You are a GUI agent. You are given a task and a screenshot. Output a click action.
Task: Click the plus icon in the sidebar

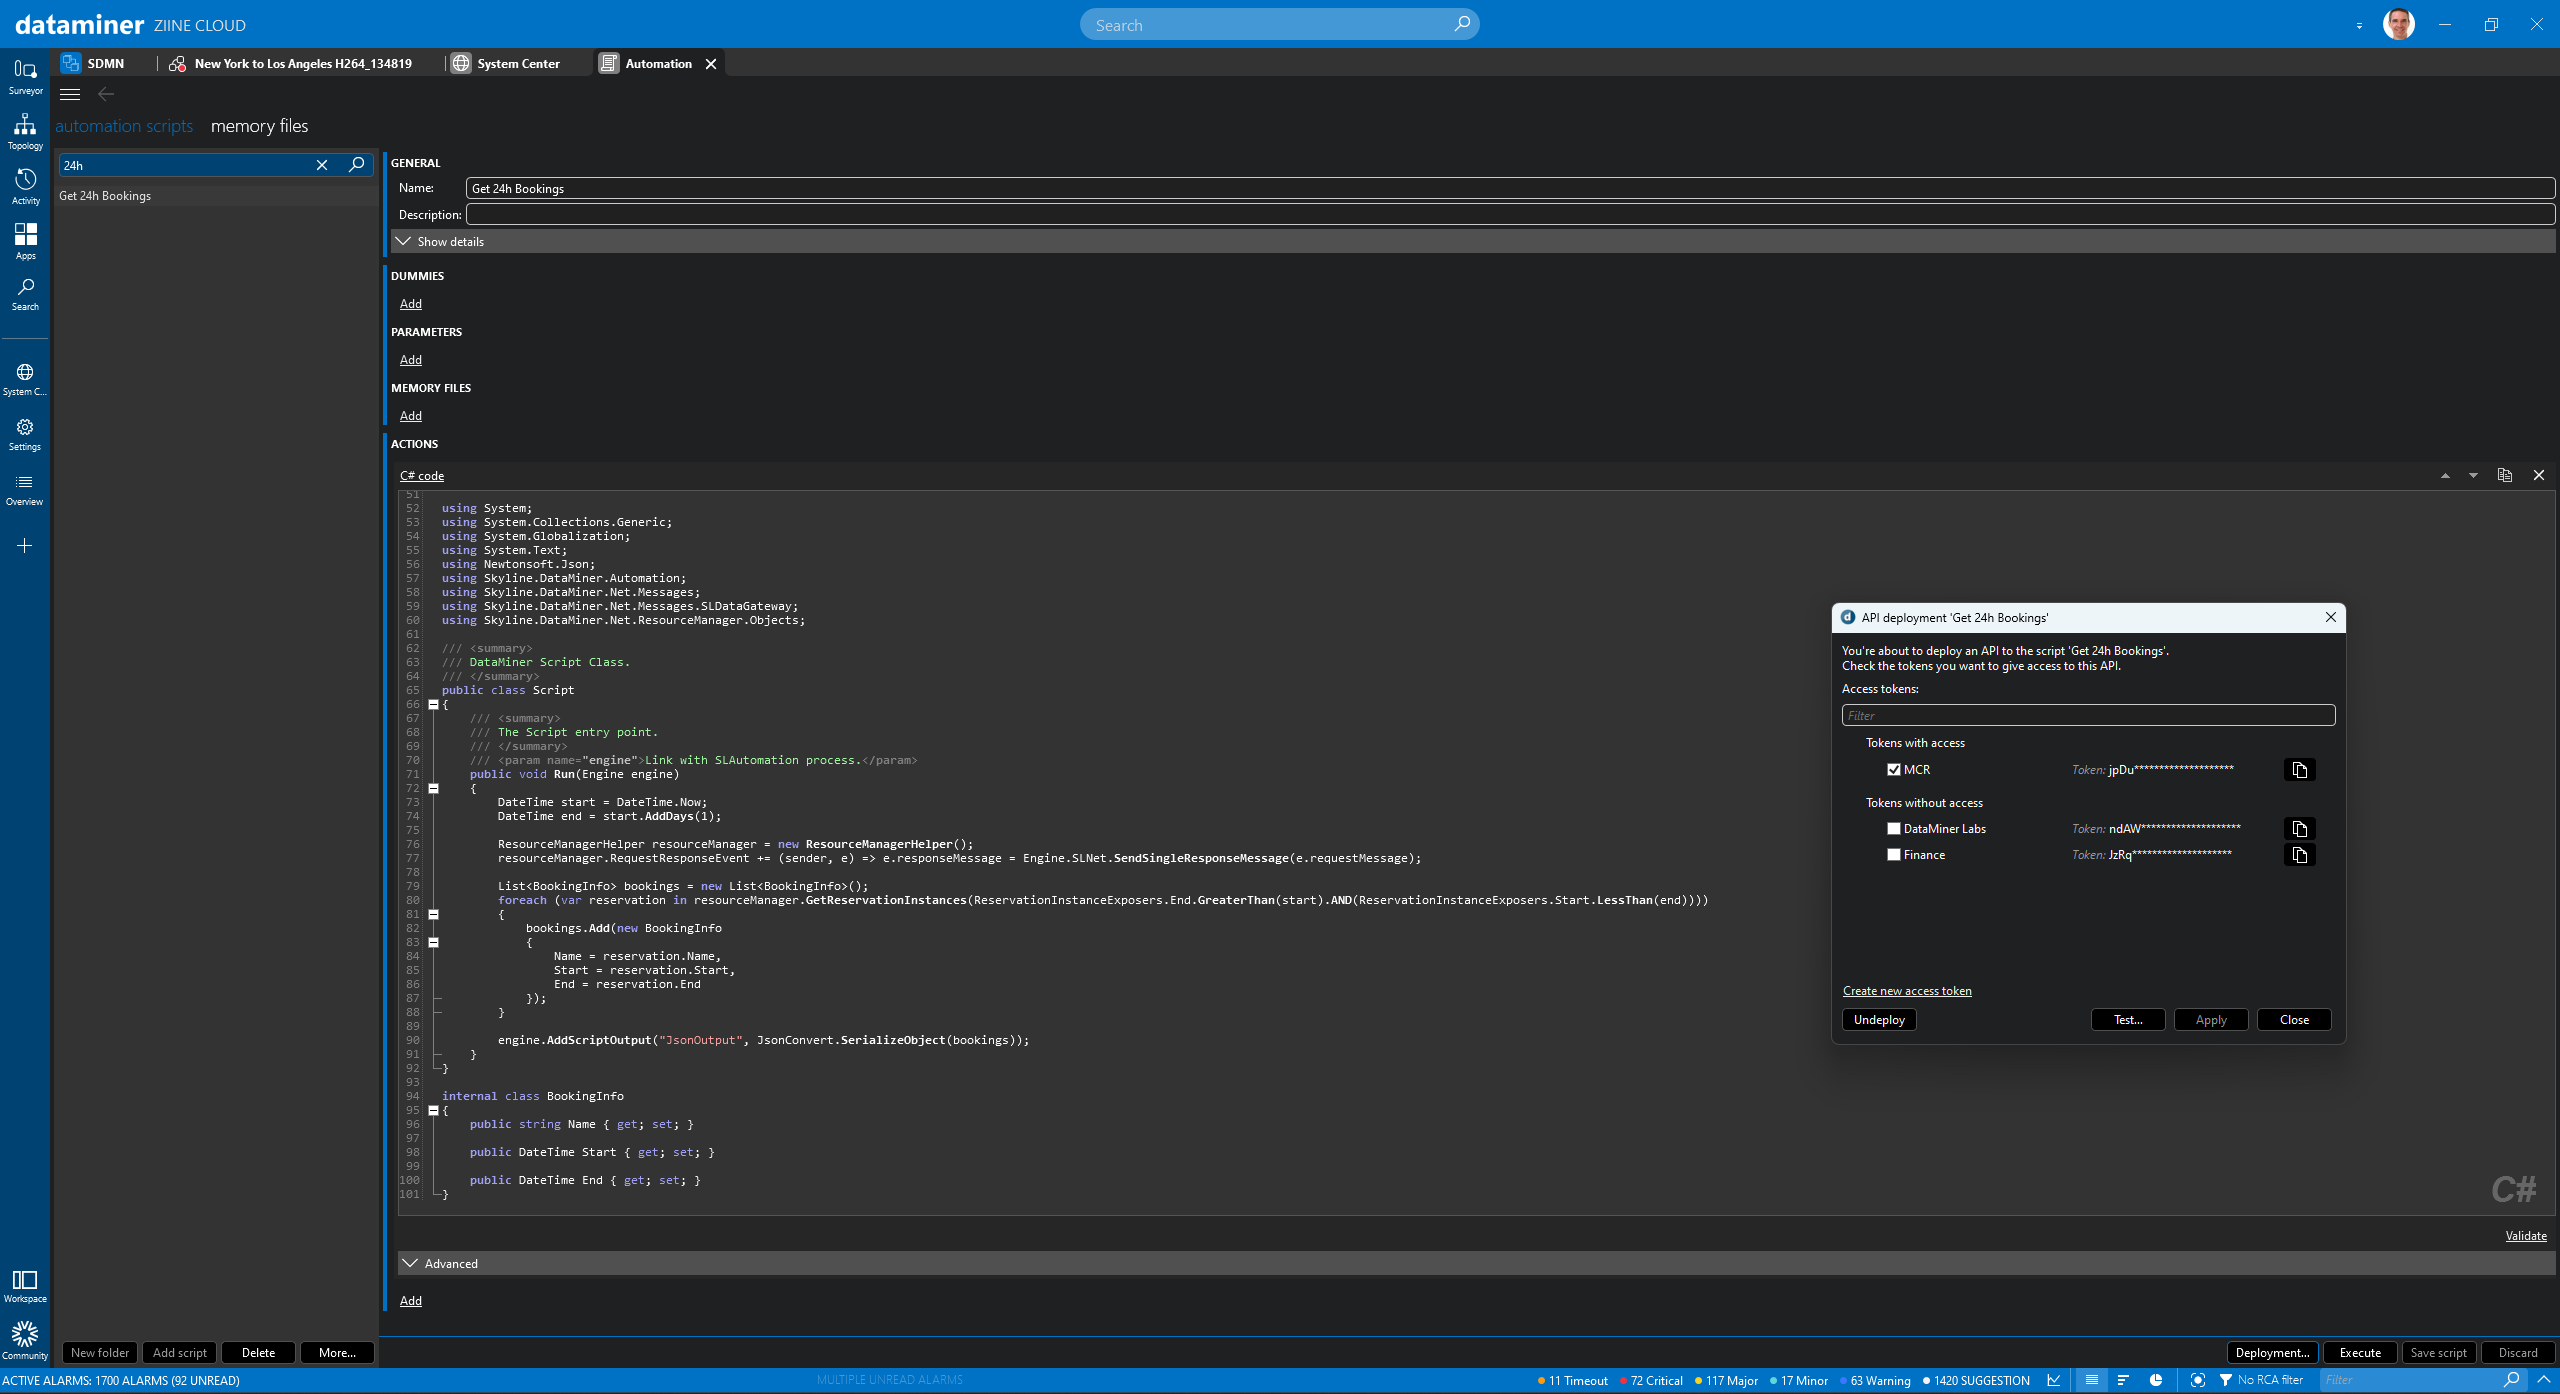(x=25, y=546)
